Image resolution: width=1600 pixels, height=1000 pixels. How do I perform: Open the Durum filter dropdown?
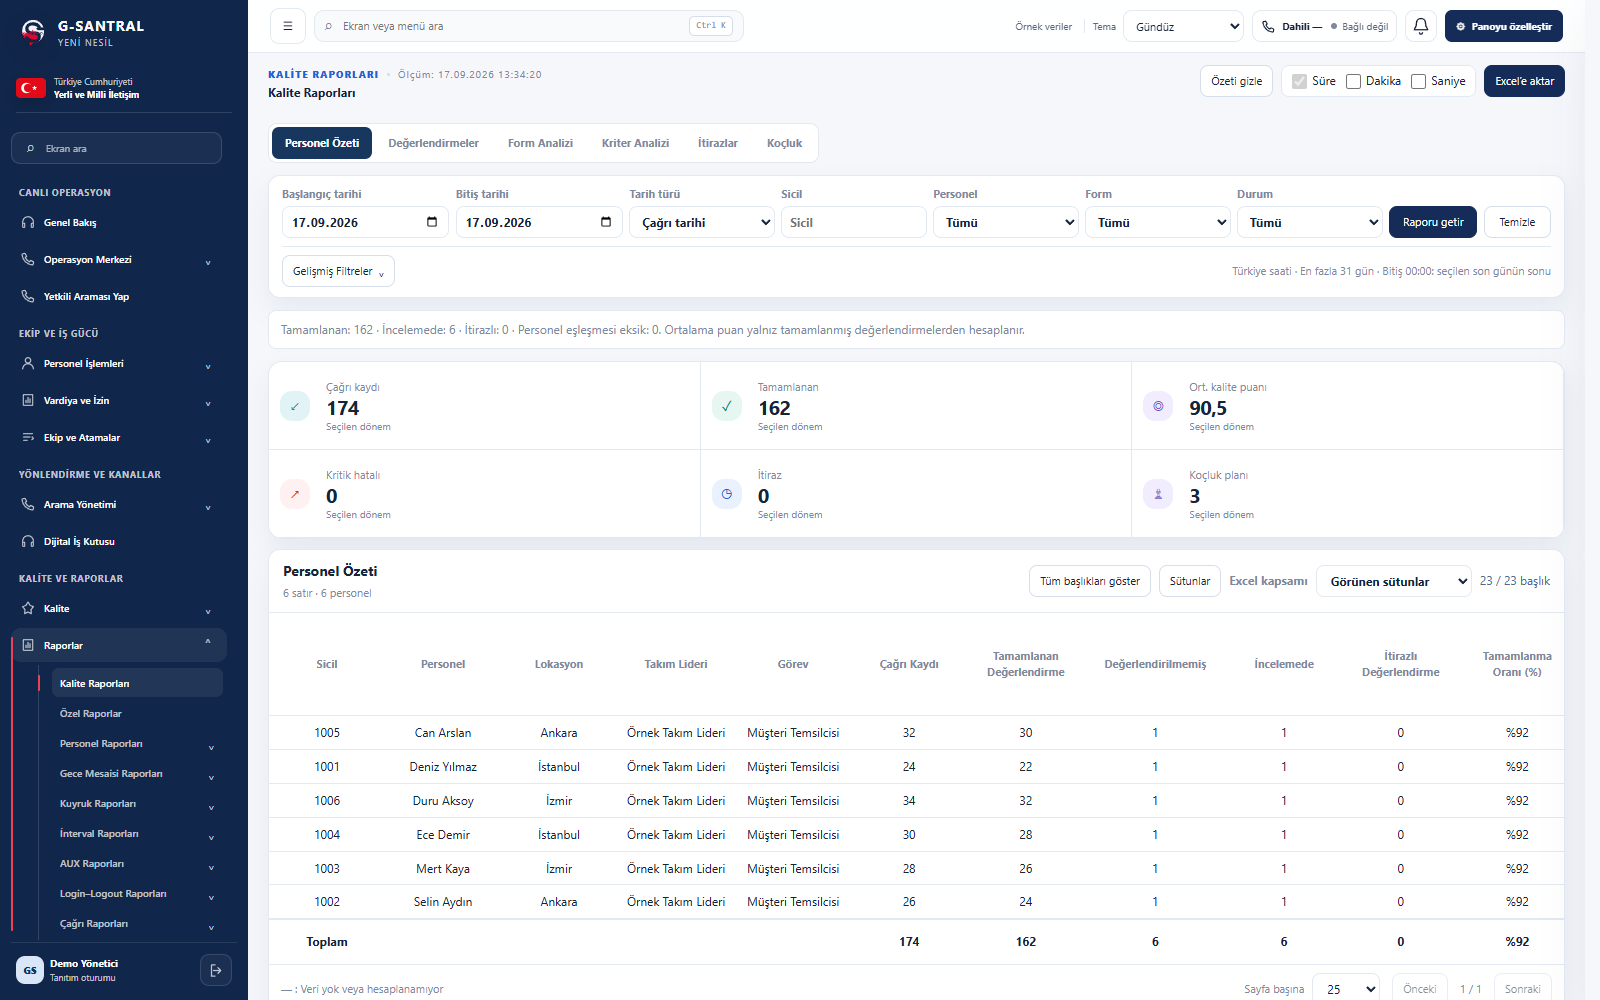coord(1310,222)
